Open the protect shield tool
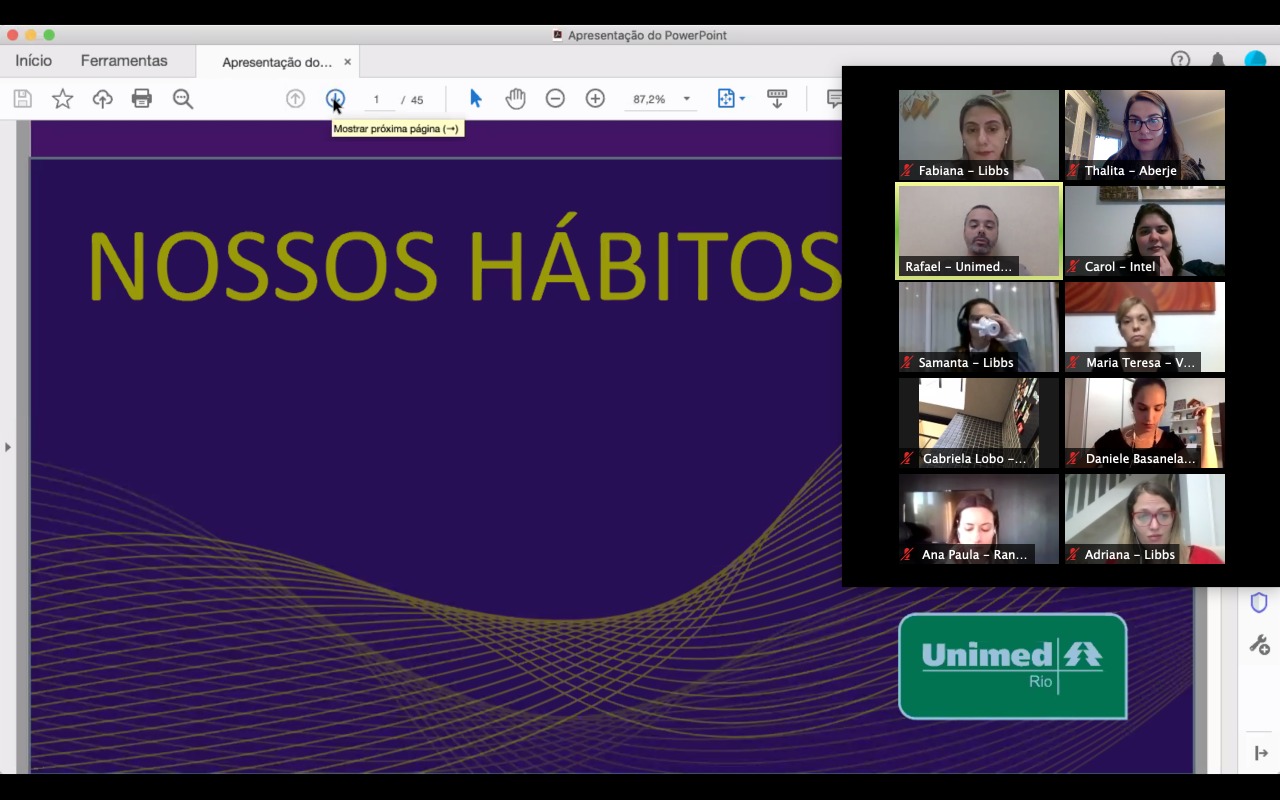The image size is (1280, 800). [x=1259, y=602]
